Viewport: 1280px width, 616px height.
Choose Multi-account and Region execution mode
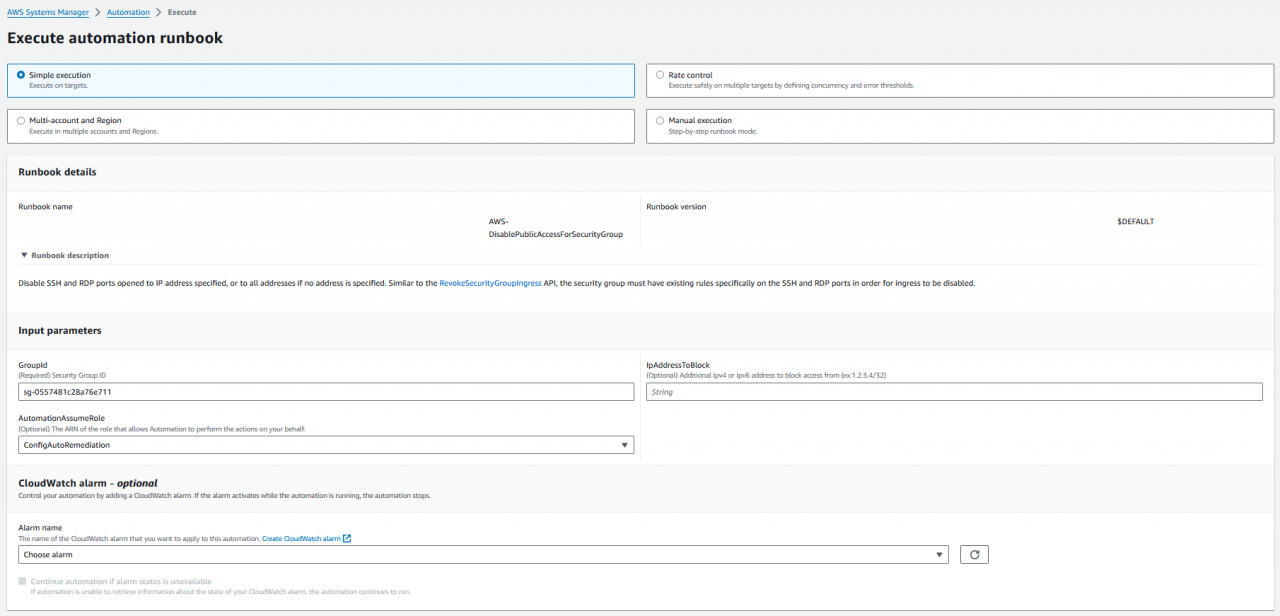coord(20,119)
